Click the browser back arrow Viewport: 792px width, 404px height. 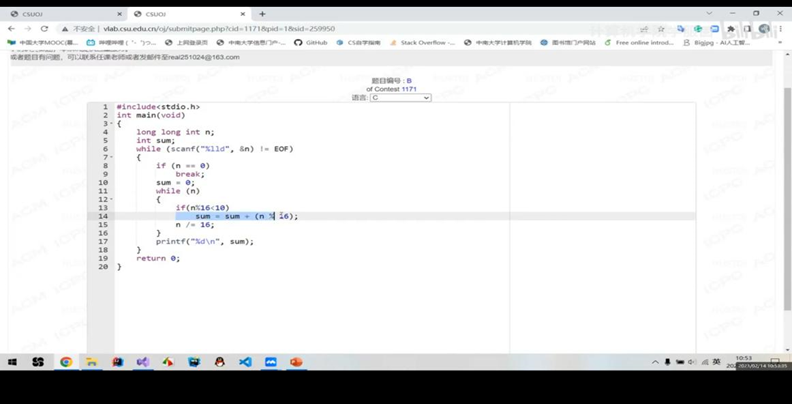(11, 29)
